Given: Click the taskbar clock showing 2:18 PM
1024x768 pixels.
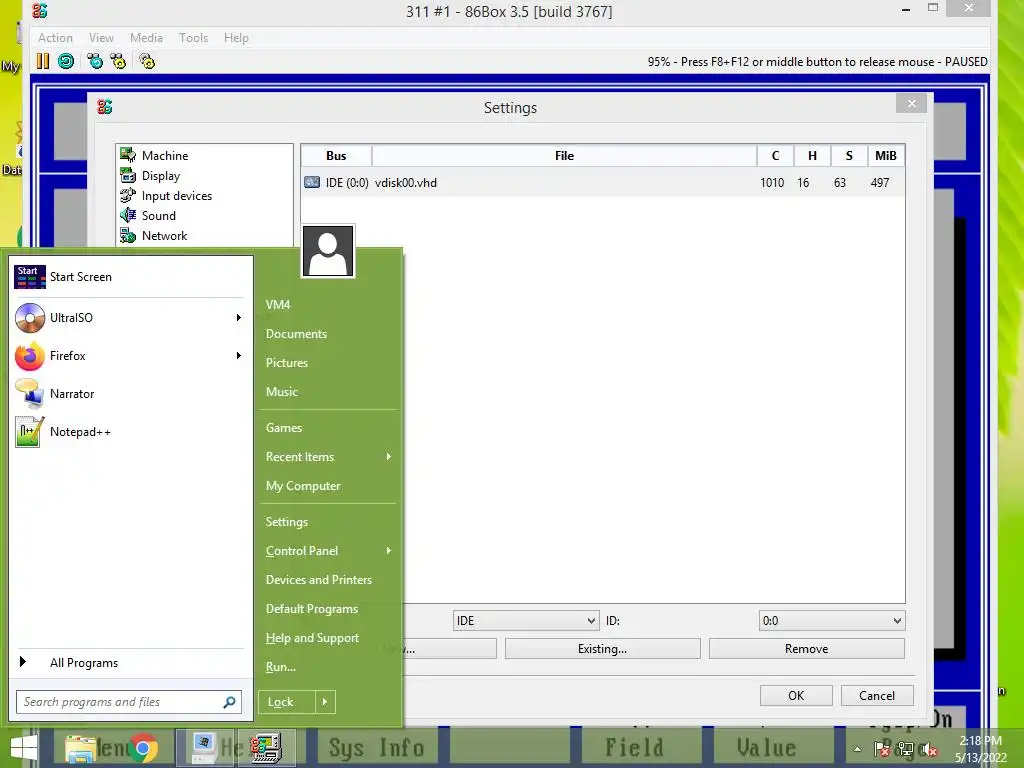Looking at the screenshot, I should point(980,749).
